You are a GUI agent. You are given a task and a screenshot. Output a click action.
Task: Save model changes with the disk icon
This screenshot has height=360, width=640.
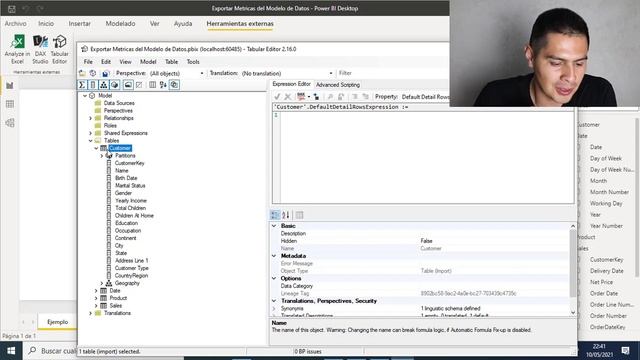point(105,73)
